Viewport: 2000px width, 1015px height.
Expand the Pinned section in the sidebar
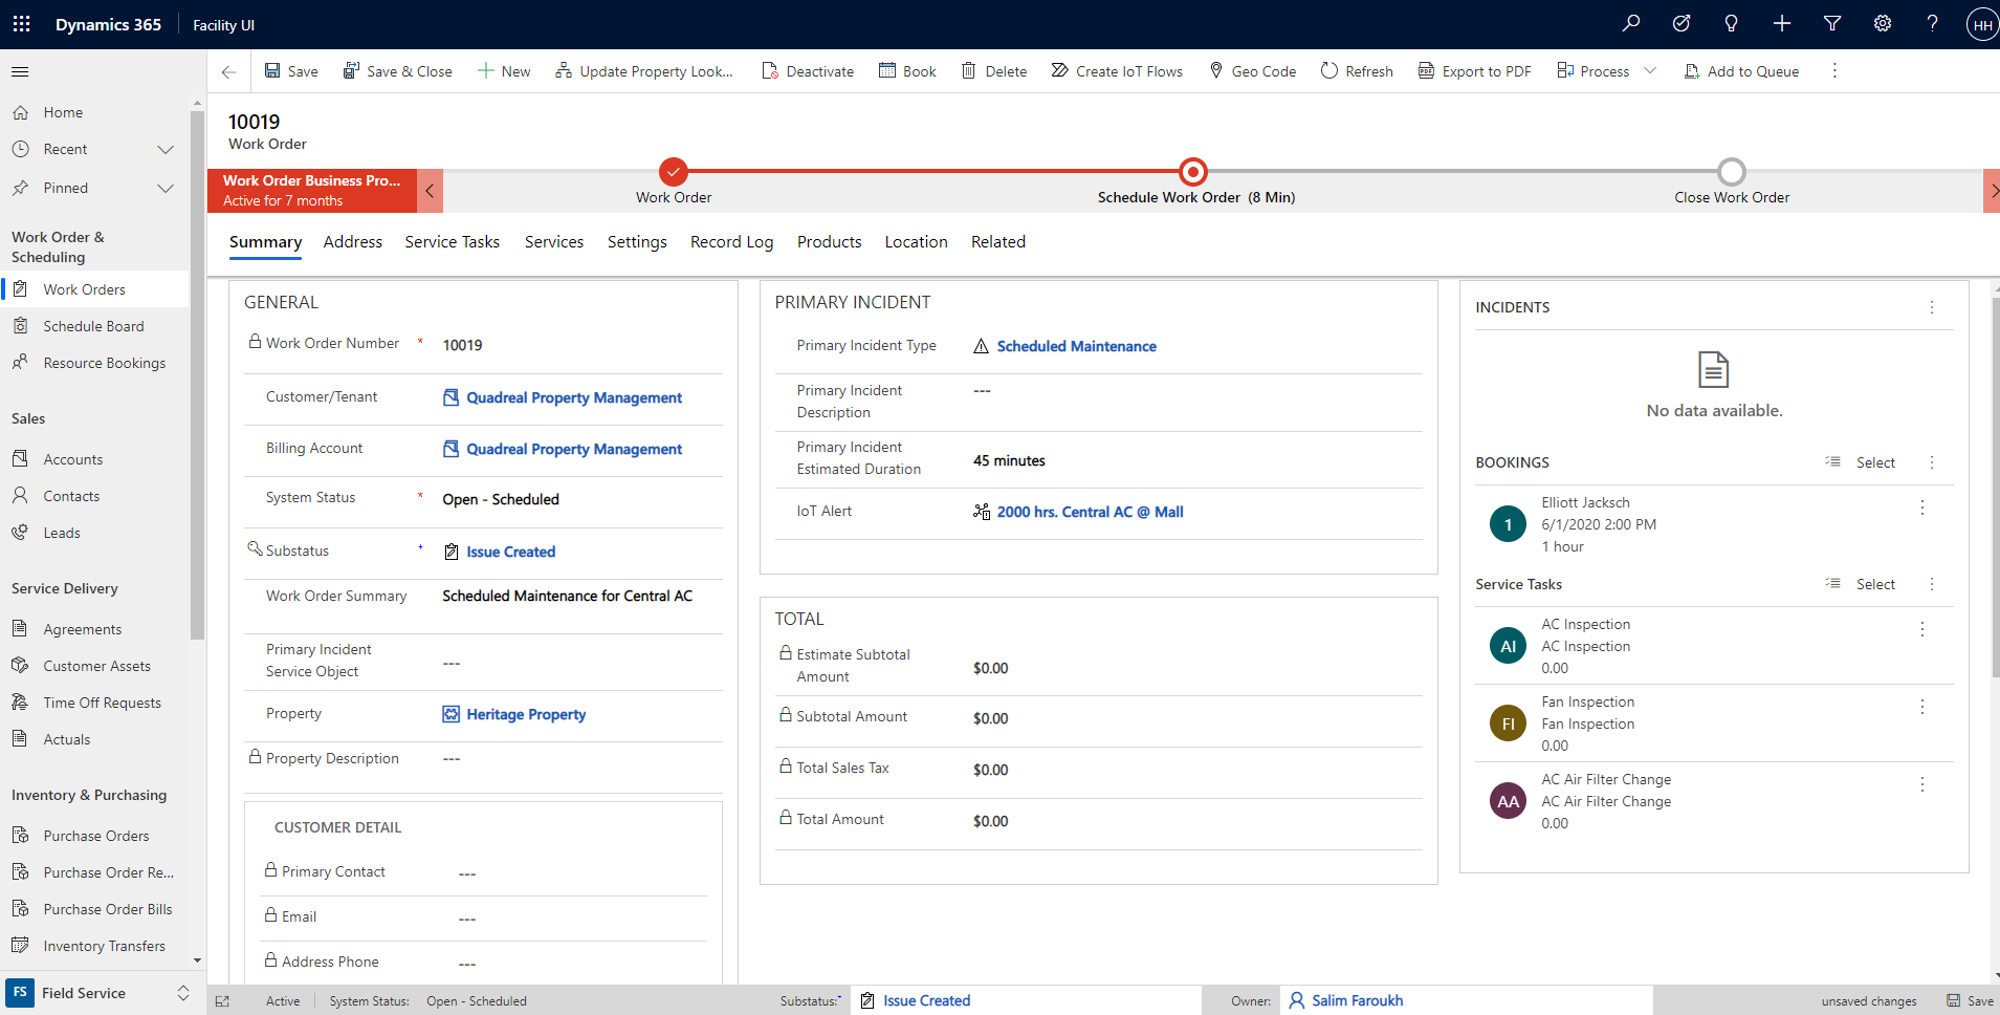(x=165, y=188)
